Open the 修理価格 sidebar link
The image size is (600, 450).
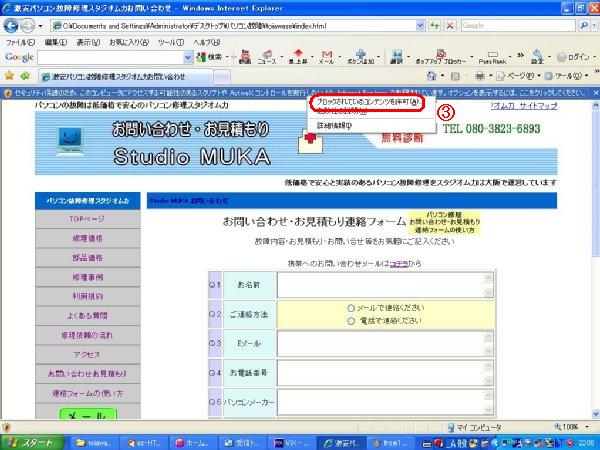click(87, 238)
